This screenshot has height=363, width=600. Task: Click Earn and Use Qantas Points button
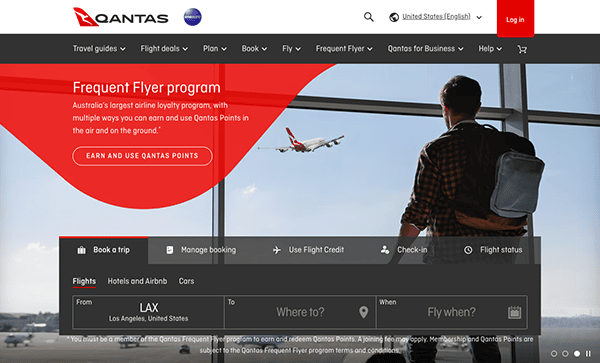pos(142,156)
